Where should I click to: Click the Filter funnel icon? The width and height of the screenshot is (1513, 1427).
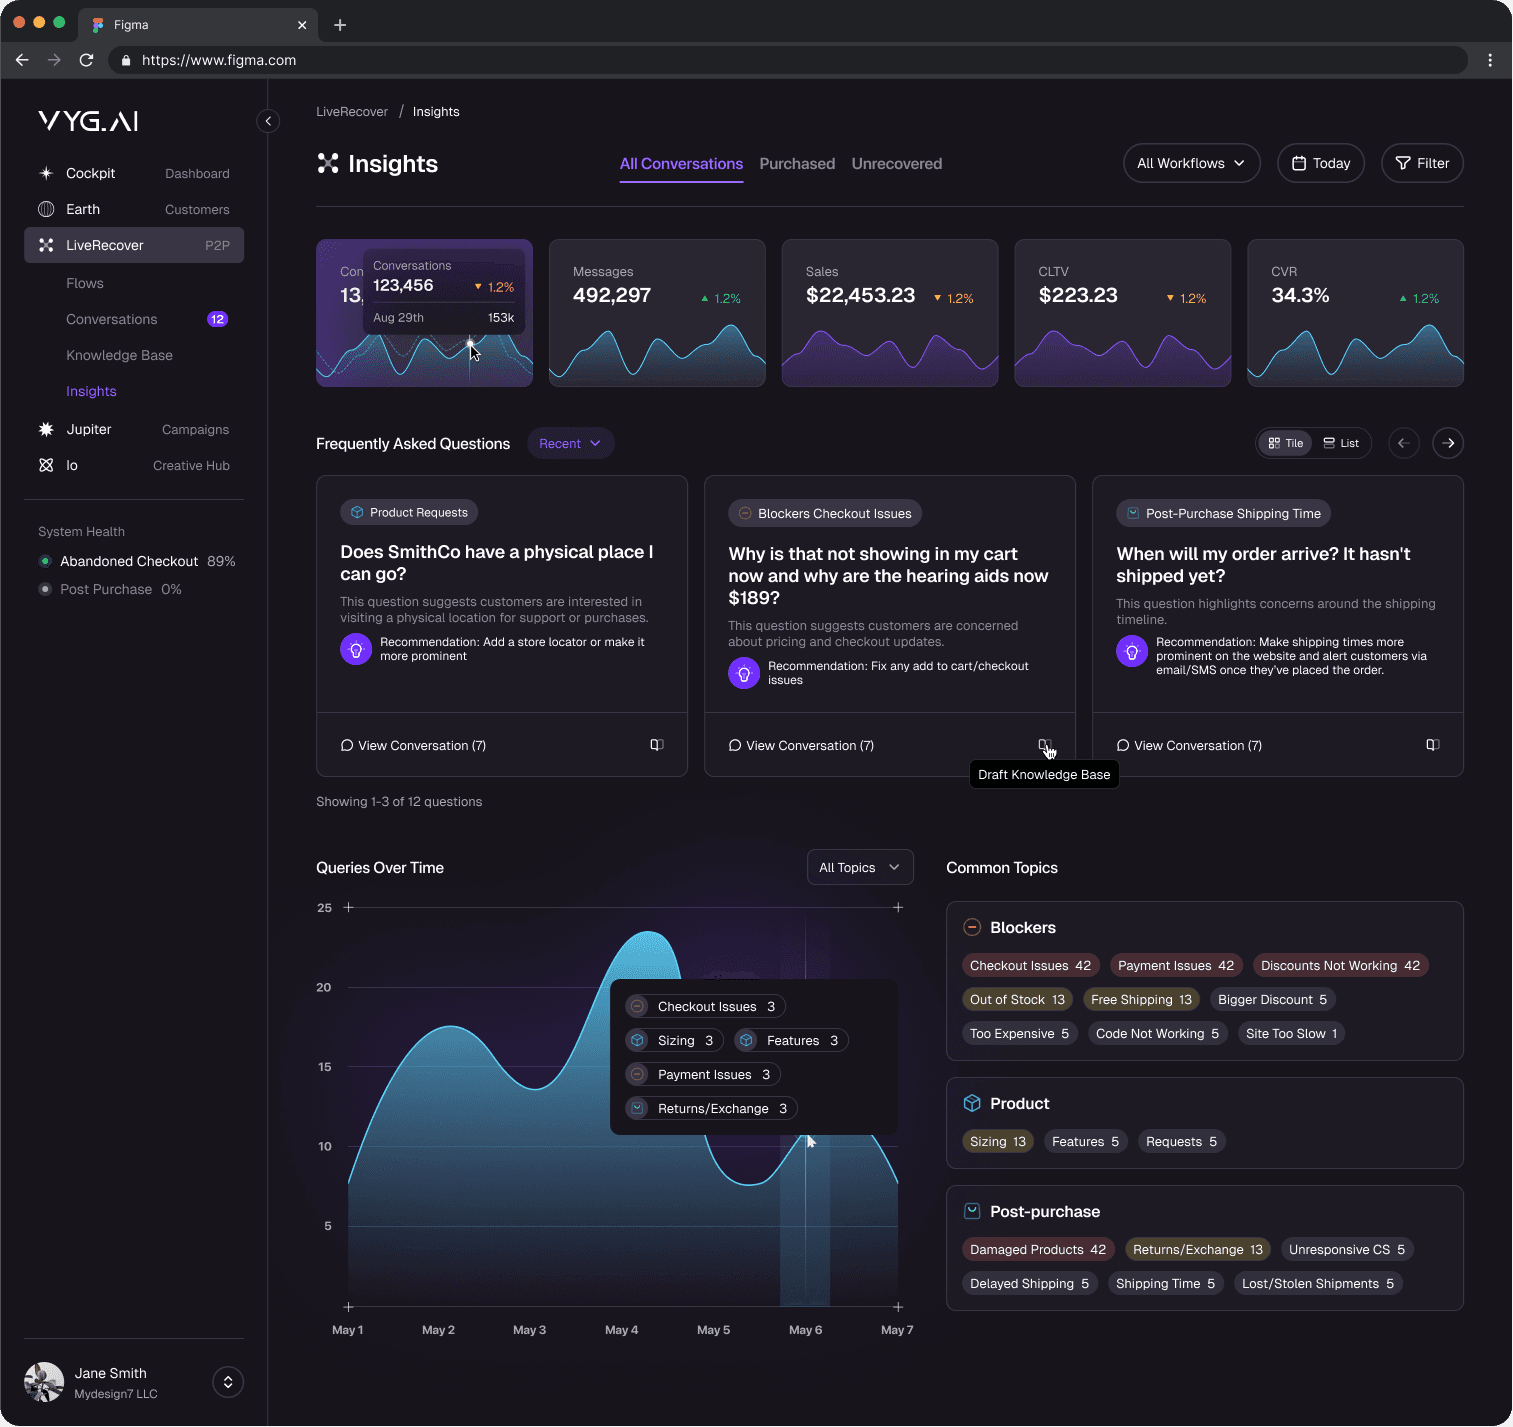coord(1403,163)
